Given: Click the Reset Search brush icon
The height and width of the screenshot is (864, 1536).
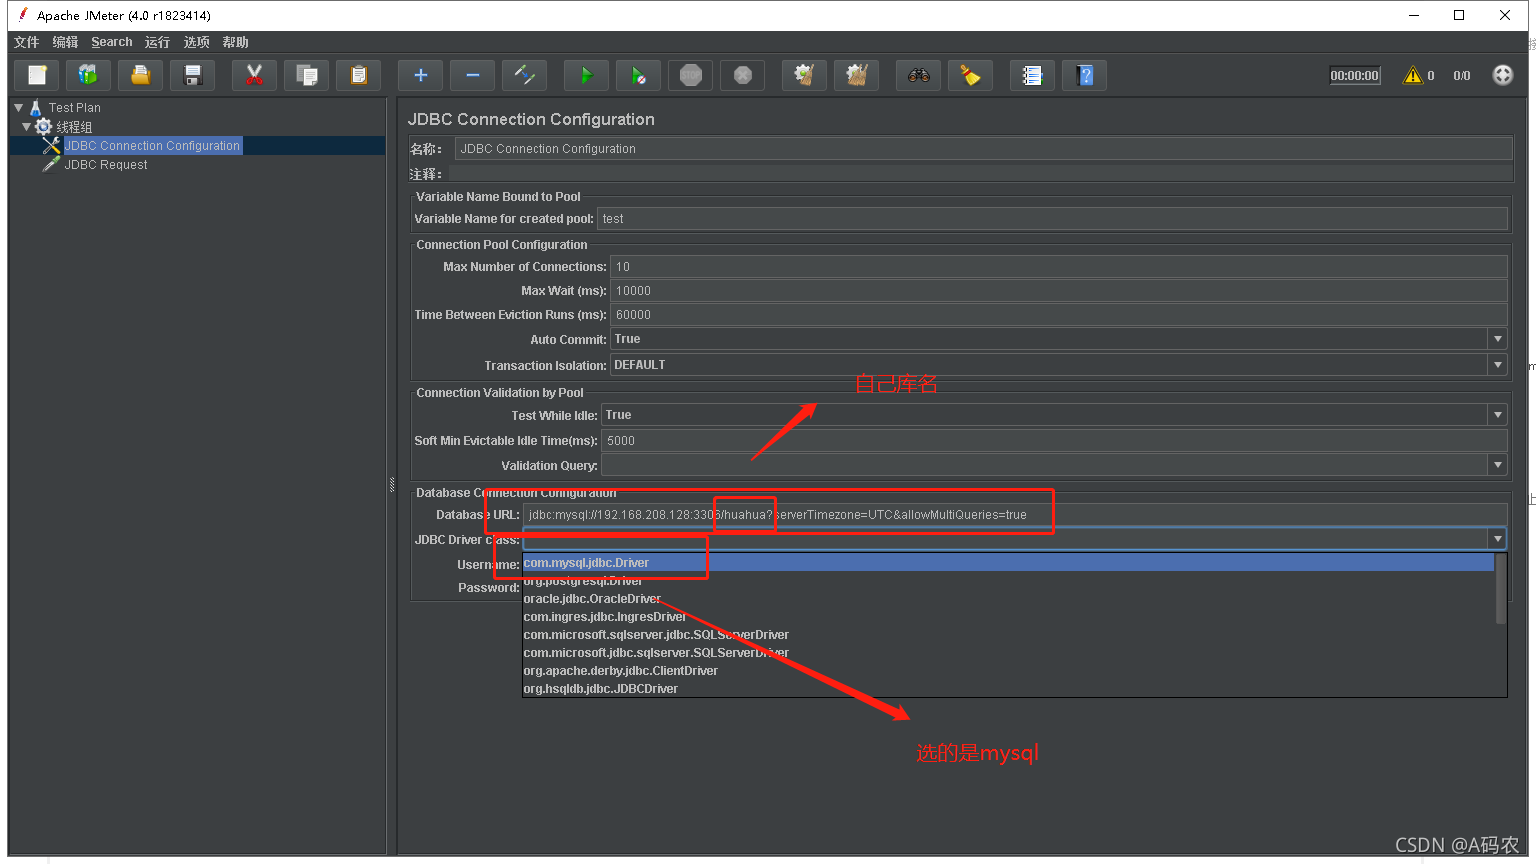Looking at the screenshot, I should pyautogui.click(x=971, y=75).
